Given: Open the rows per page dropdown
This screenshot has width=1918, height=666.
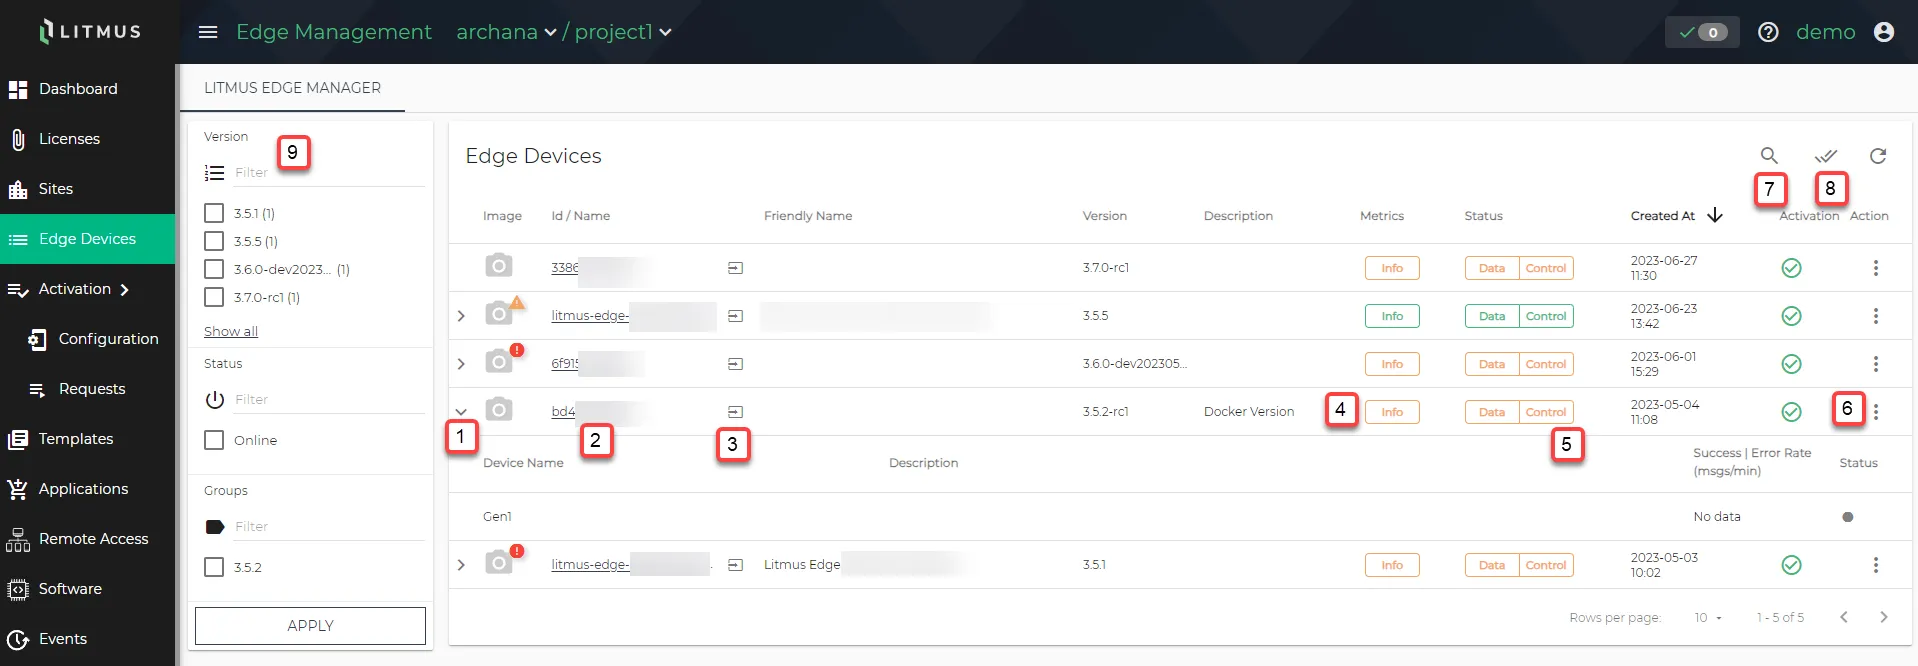Looking at the screenshot, I should pos(1708,618).
